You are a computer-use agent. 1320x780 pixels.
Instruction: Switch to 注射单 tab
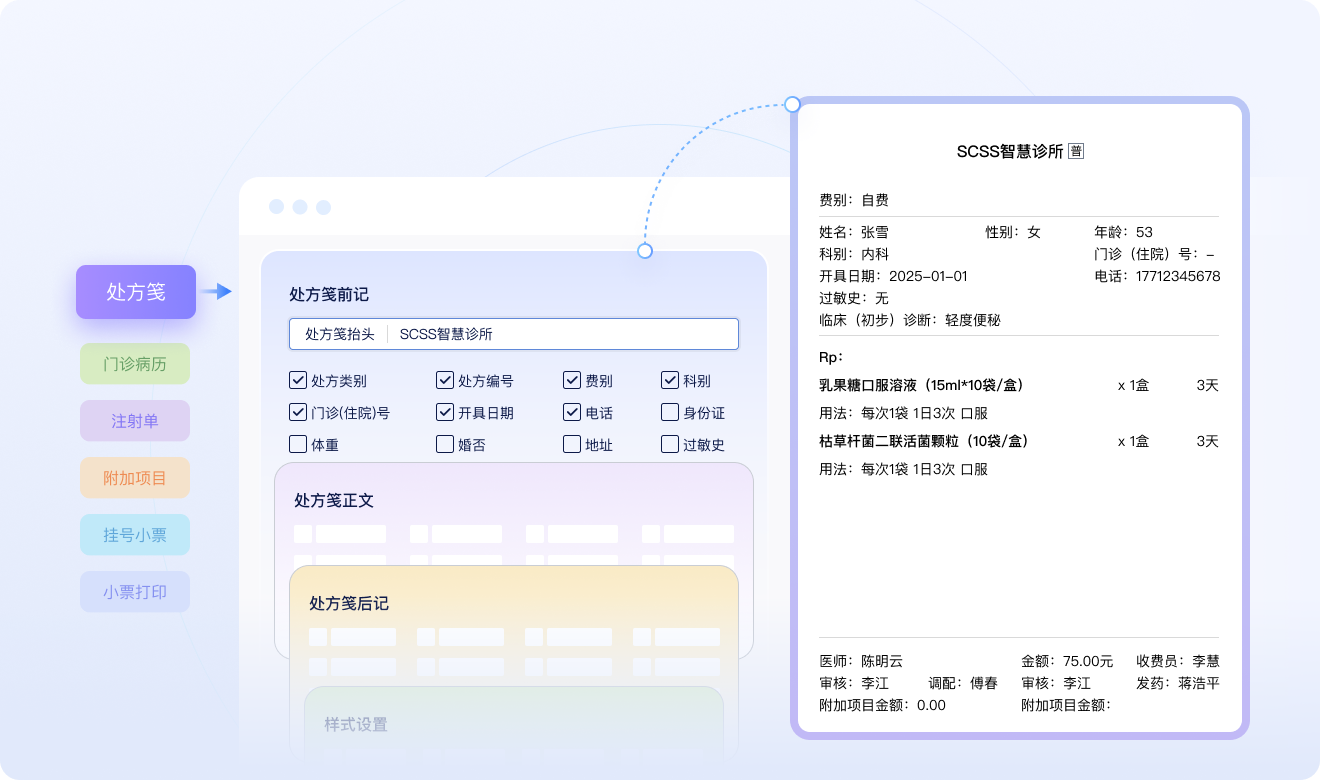point(135,421)
